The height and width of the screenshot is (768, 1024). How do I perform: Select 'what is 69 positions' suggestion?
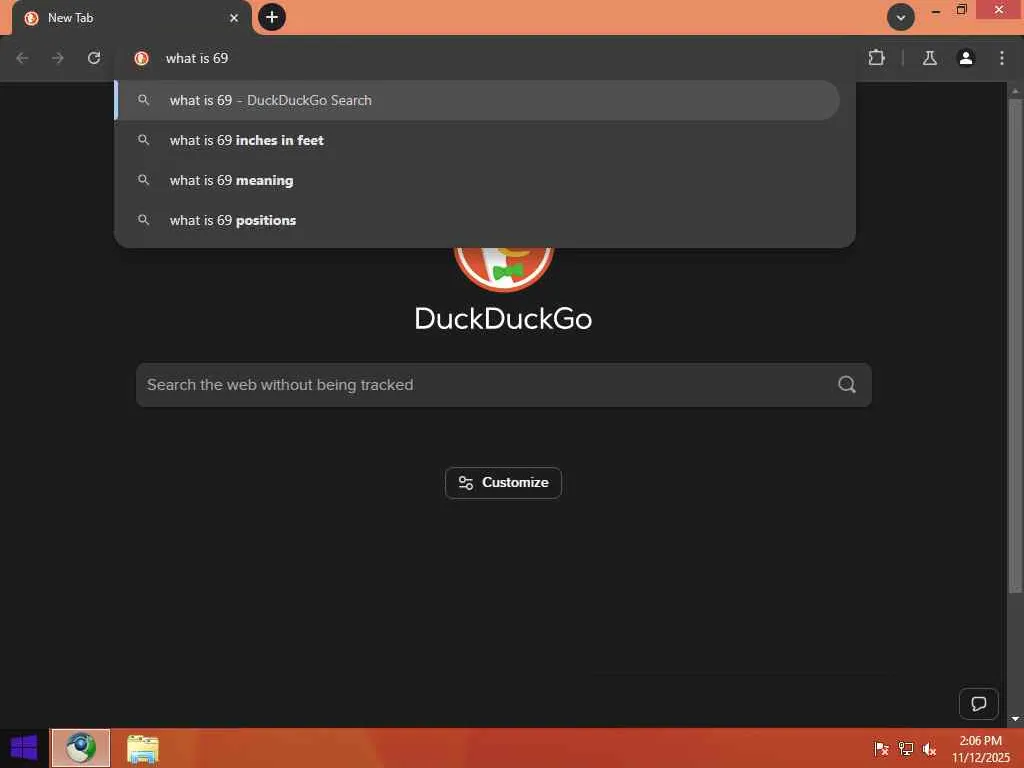click(x=477, y=220)
